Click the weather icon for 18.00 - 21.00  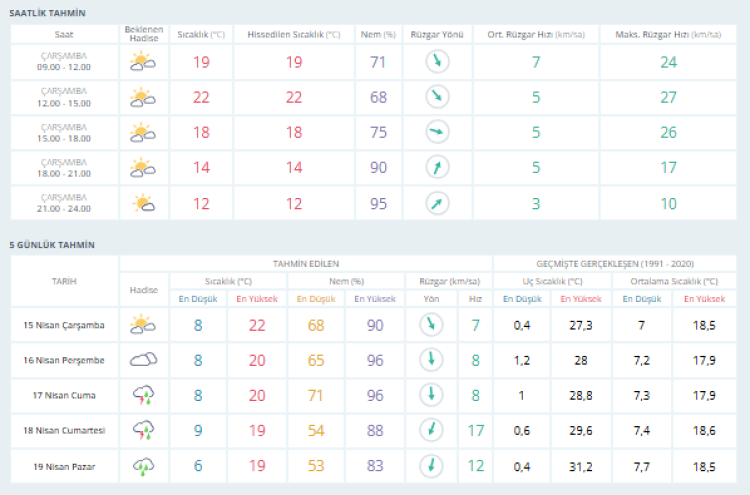tap(143, 167)
